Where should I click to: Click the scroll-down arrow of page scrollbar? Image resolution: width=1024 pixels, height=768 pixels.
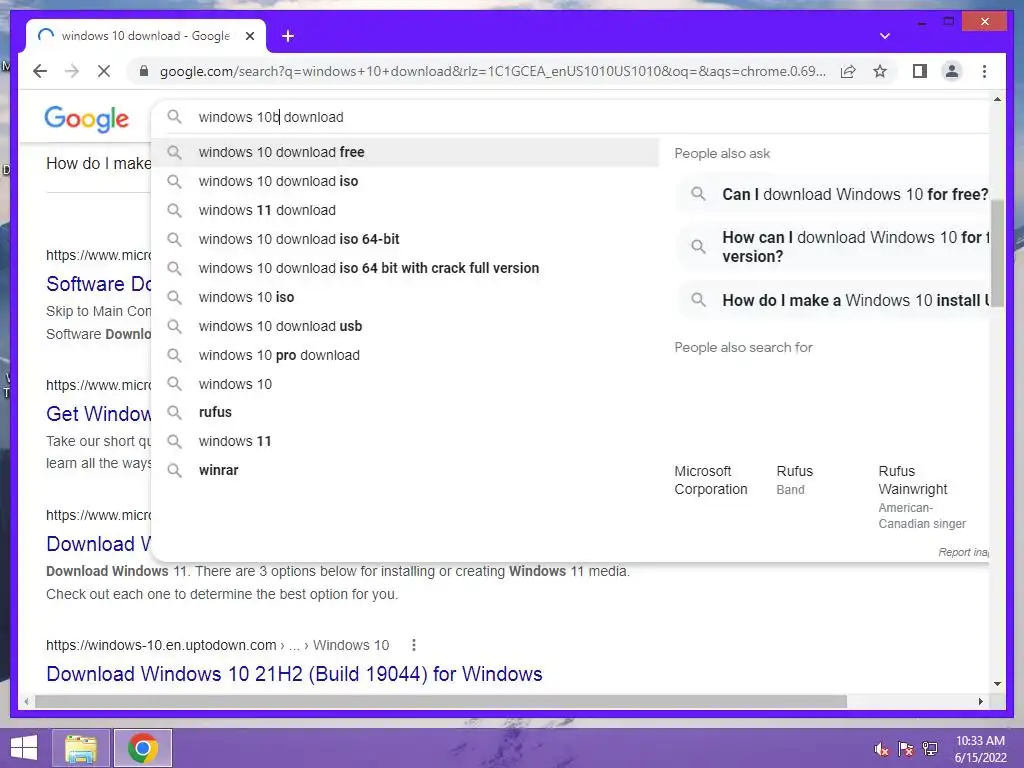tap(997, 684)
